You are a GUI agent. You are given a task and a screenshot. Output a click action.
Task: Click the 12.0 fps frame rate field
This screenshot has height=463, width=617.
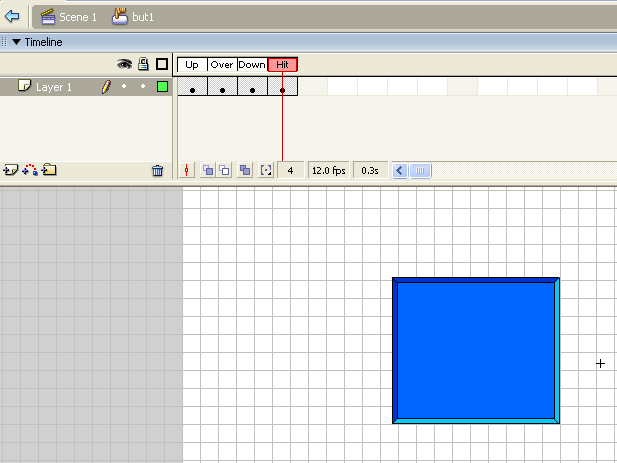click(x=329, y=170)
